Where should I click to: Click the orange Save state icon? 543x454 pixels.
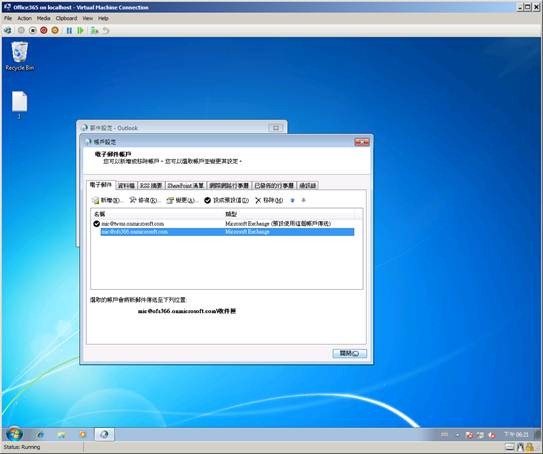pos(55,30)
